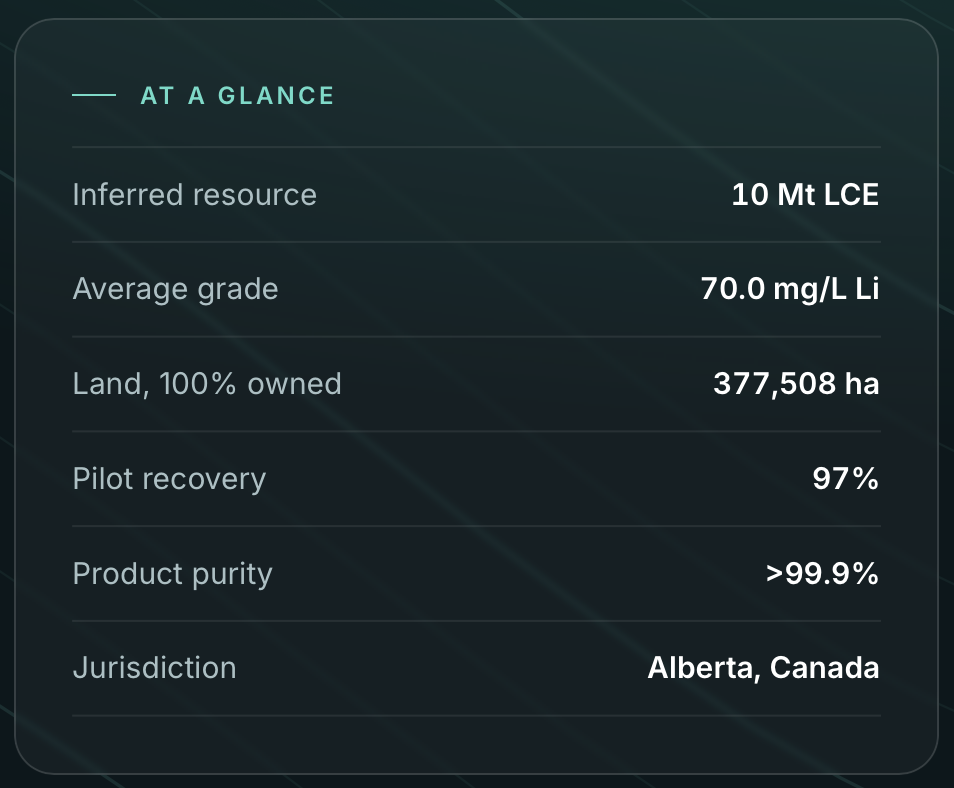This screenshot has height=788, width=954.
Task: Click the word GLANCE in heading
Action: (276, 96)
